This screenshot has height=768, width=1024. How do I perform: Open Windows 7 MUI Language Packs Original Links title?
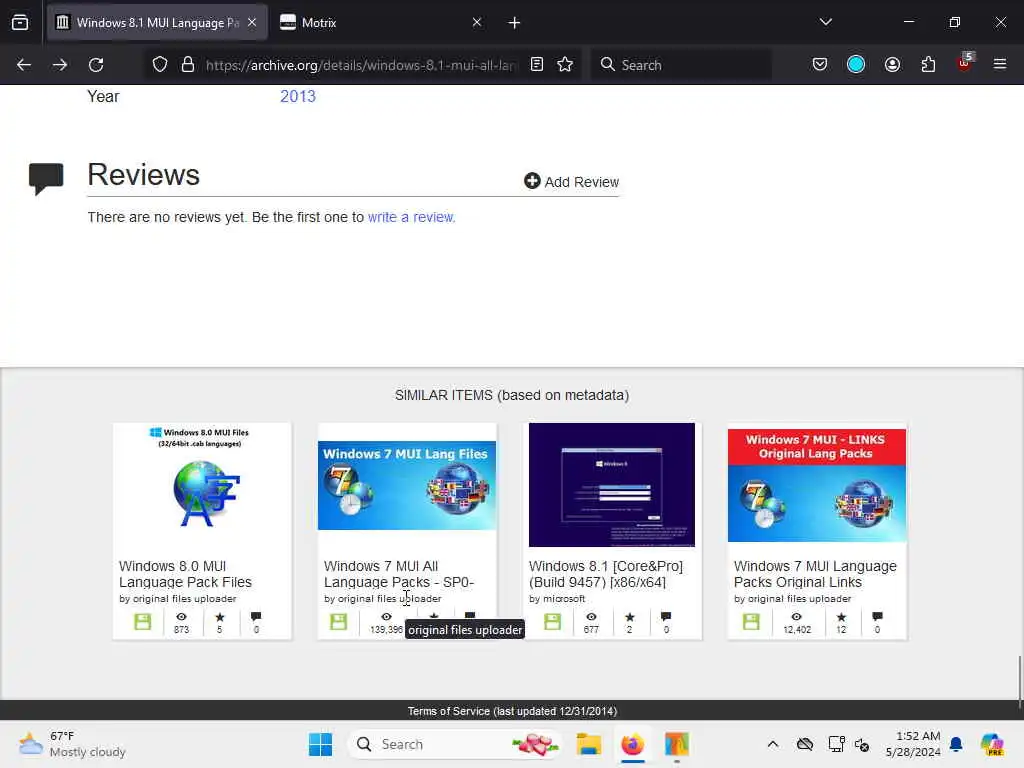click(815, 575)
